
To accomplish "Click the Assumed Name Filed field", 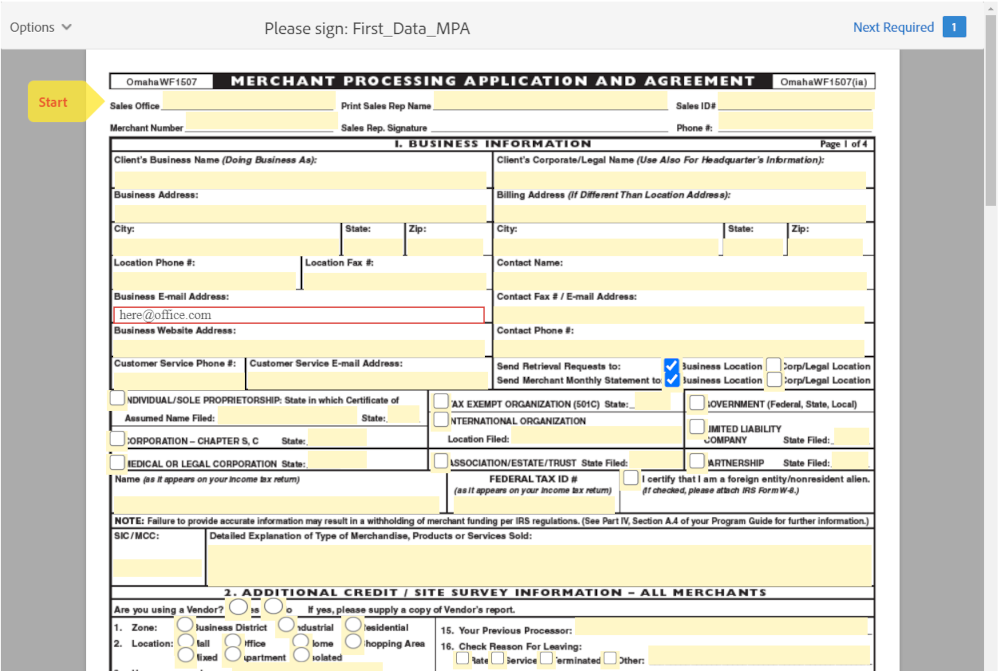I will (x=288, y=417).
